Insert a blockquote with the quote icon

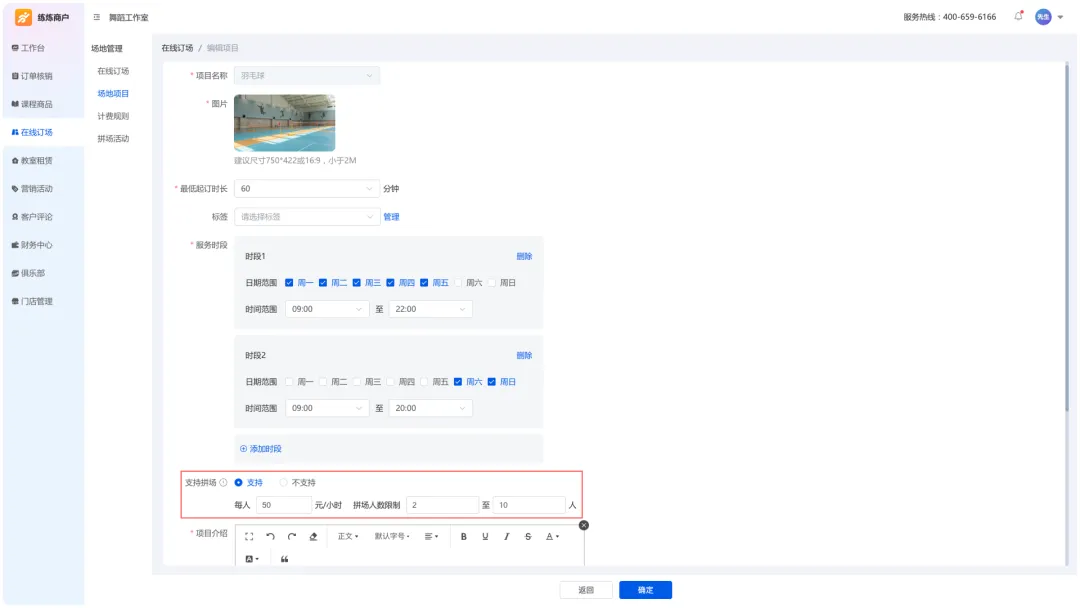285,559
